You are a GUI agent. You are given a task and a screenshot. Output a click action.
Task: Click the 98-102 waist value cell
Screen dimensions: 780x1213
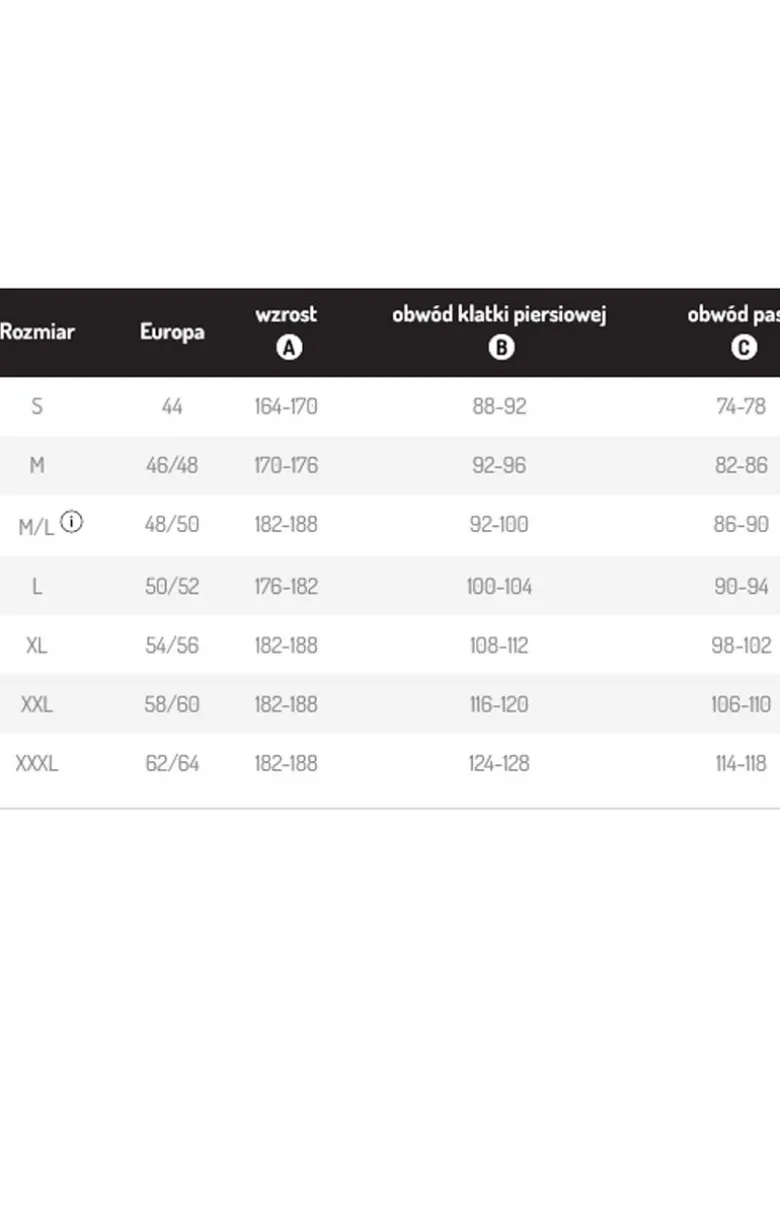click(x=741, y=645)
